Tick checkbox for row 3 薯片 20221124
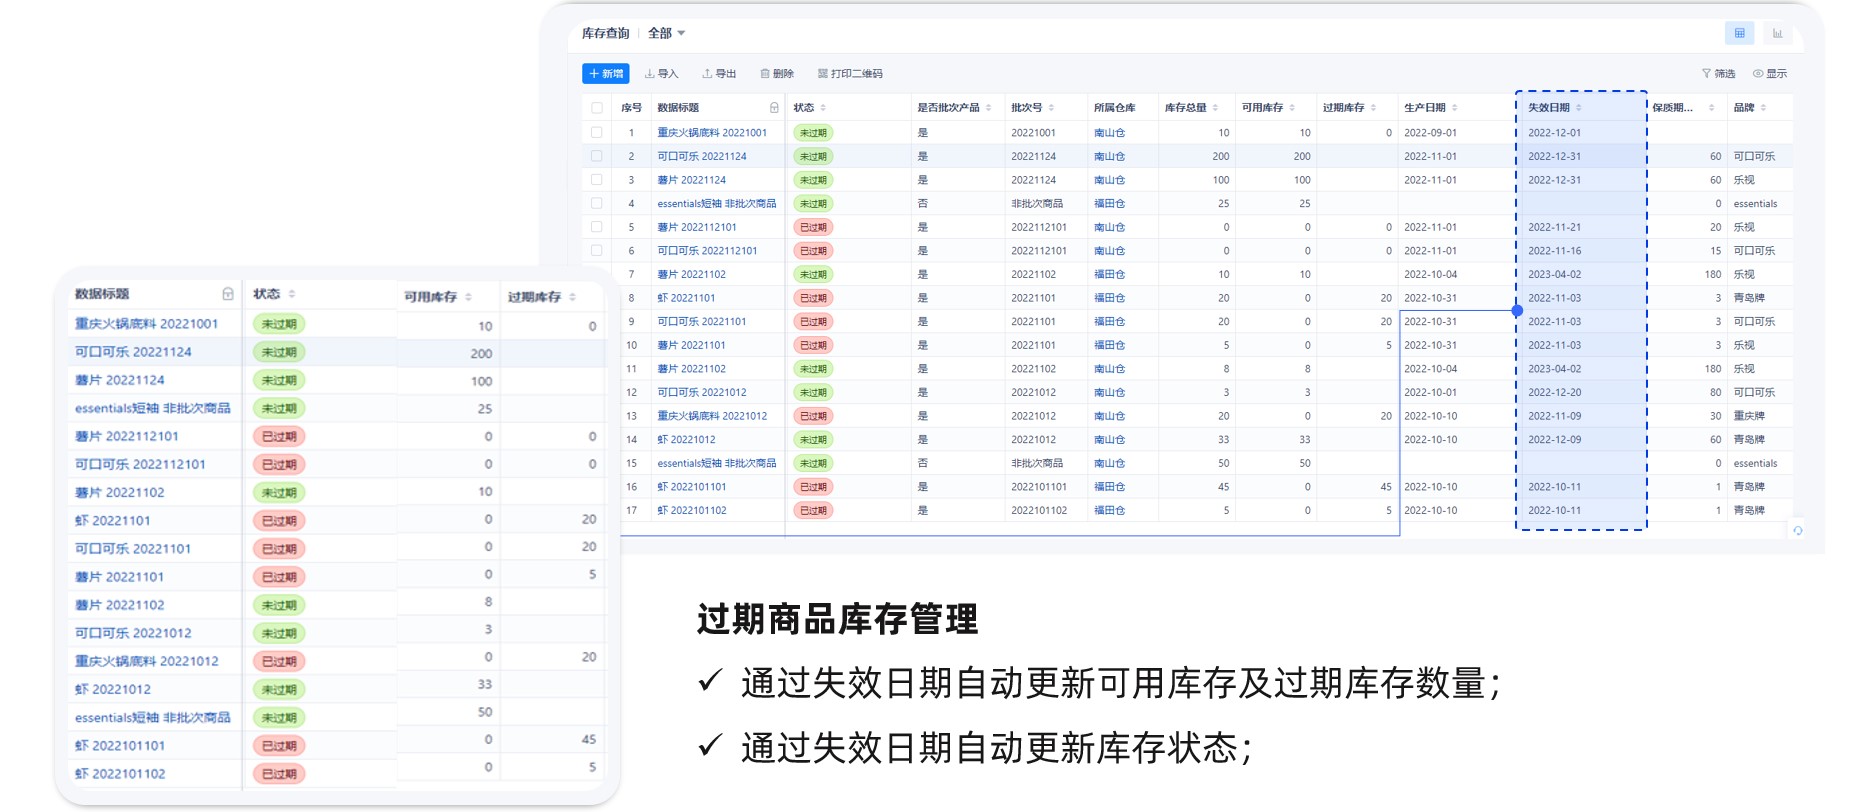The width and height of the screenshot is (1858, 812). tap(597, 180)
